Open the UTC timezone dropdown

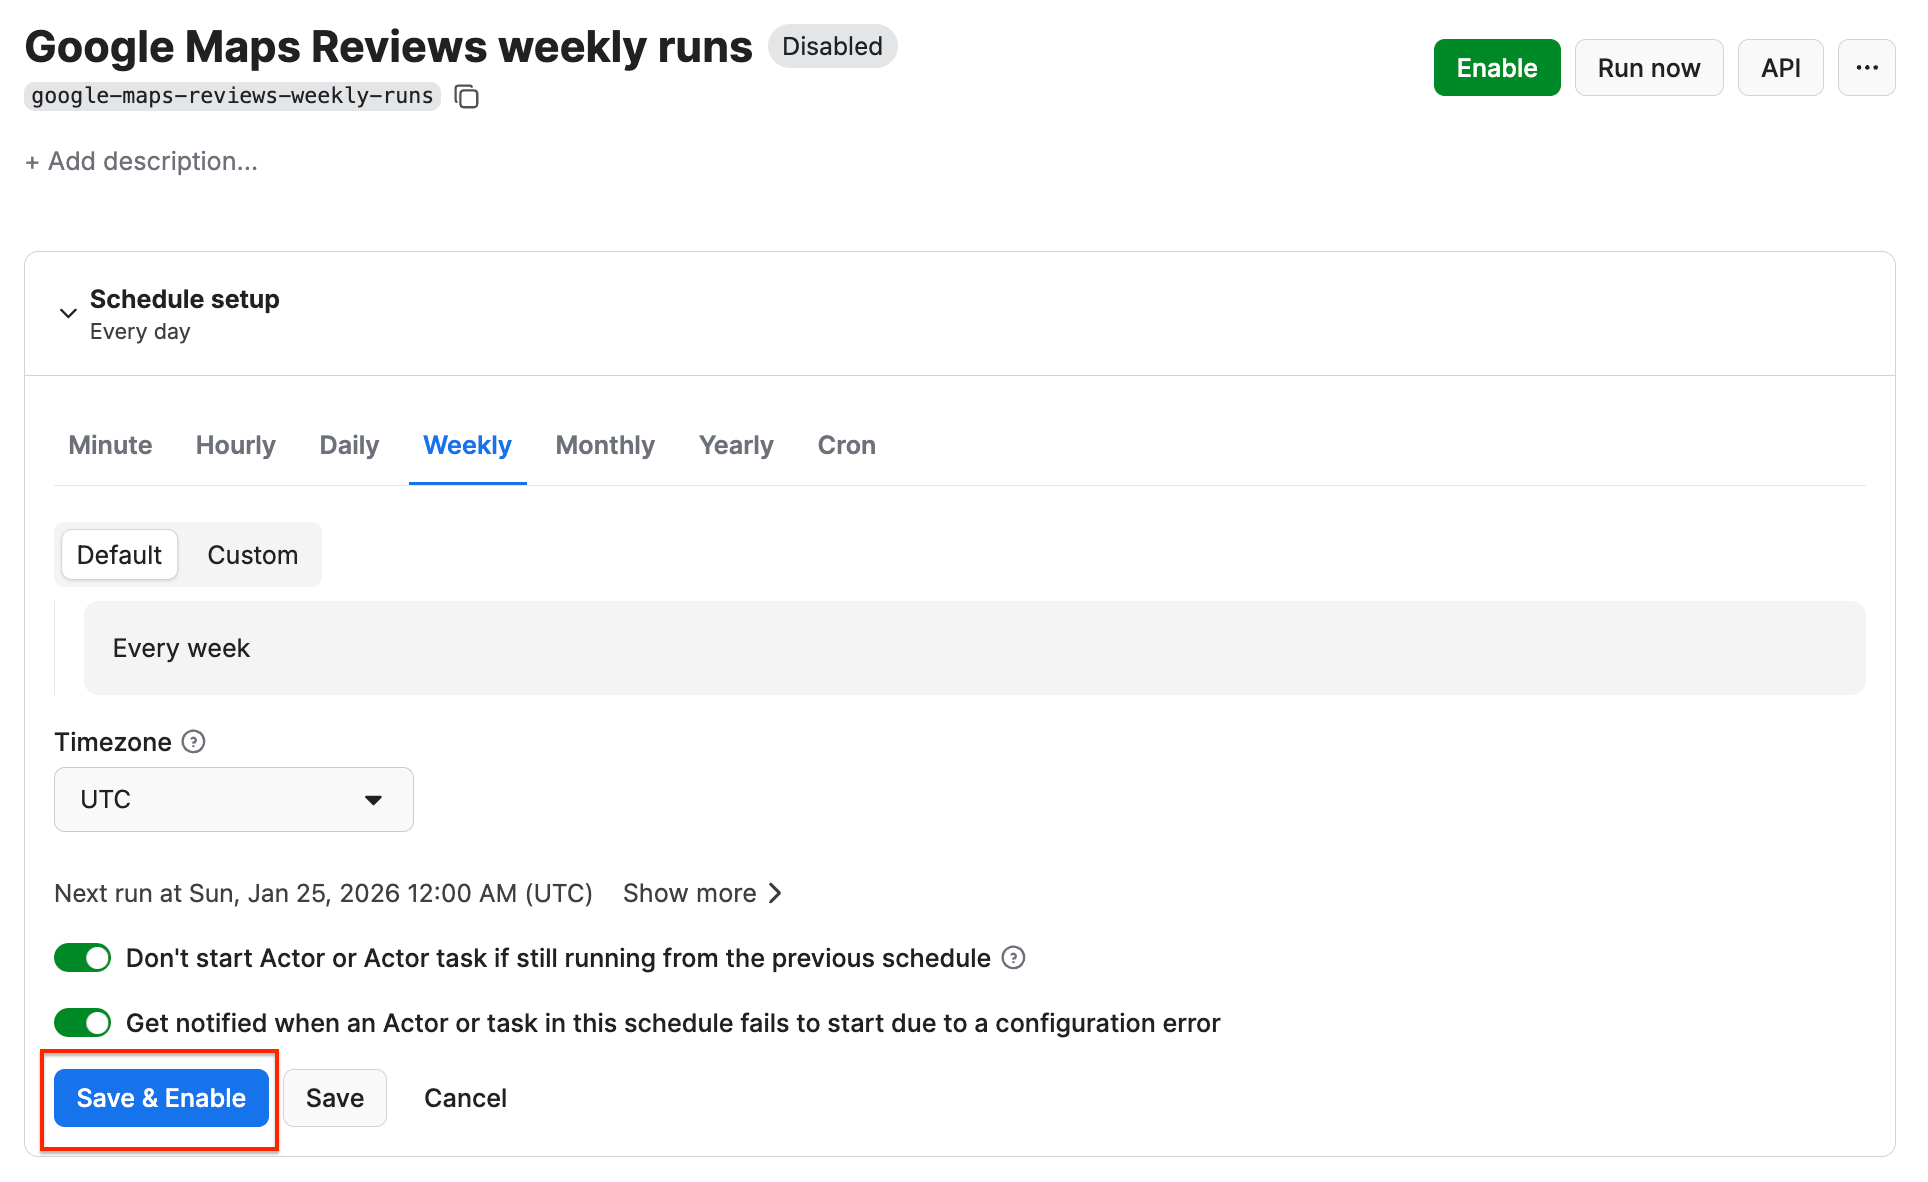click(233, 799)
